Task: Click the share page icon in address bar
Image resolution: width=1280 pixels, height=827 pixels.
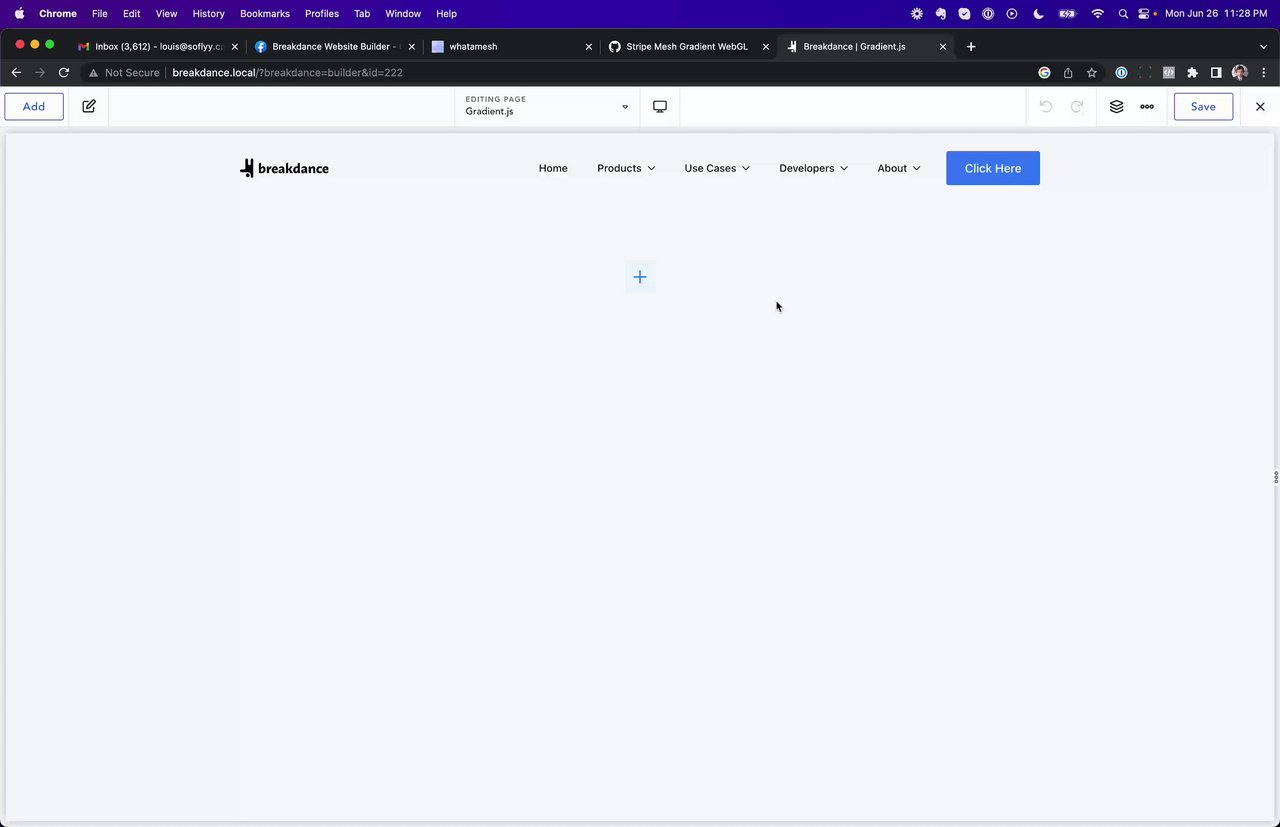Action: [1068, 72]
